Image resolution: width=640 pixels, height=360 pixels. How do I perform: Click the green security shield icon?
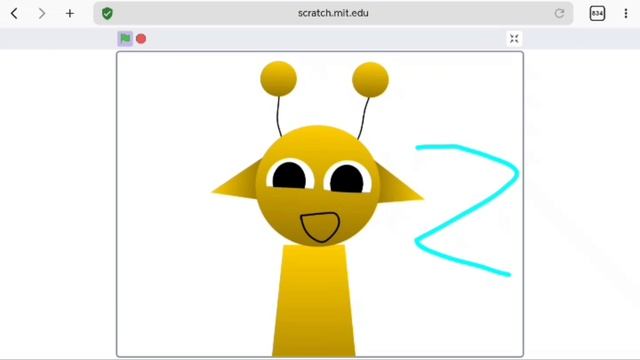pos(107,13)
